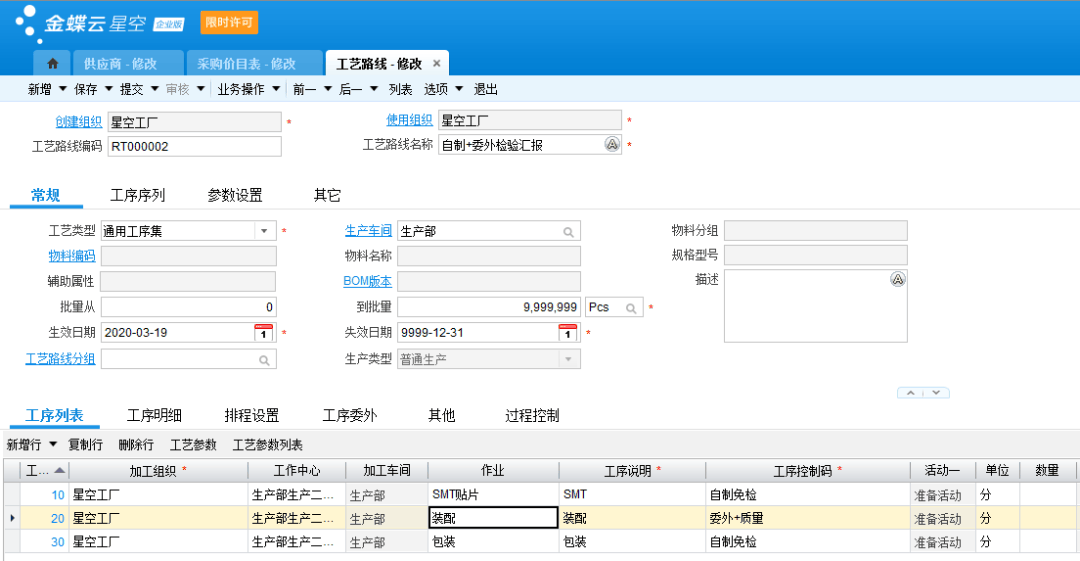Click multilingual icon in 工艺路线名称 field
The height and width of the screenshot is (561, 1080).
[x=612, y=144]
